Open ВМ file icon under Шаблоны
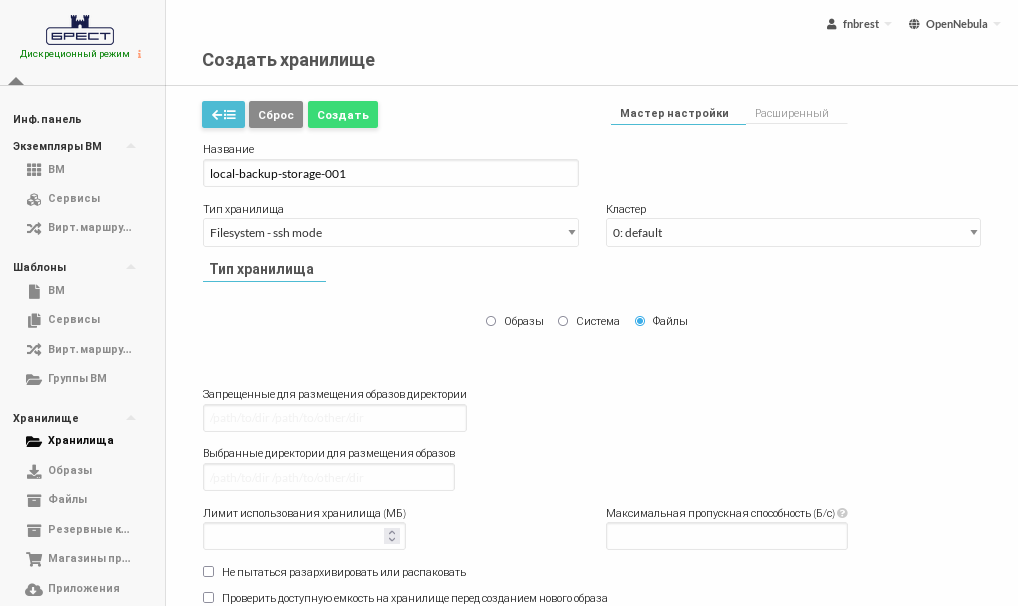Image resolution: width=1018 pixels, height=606 pixels. point(34,291)
